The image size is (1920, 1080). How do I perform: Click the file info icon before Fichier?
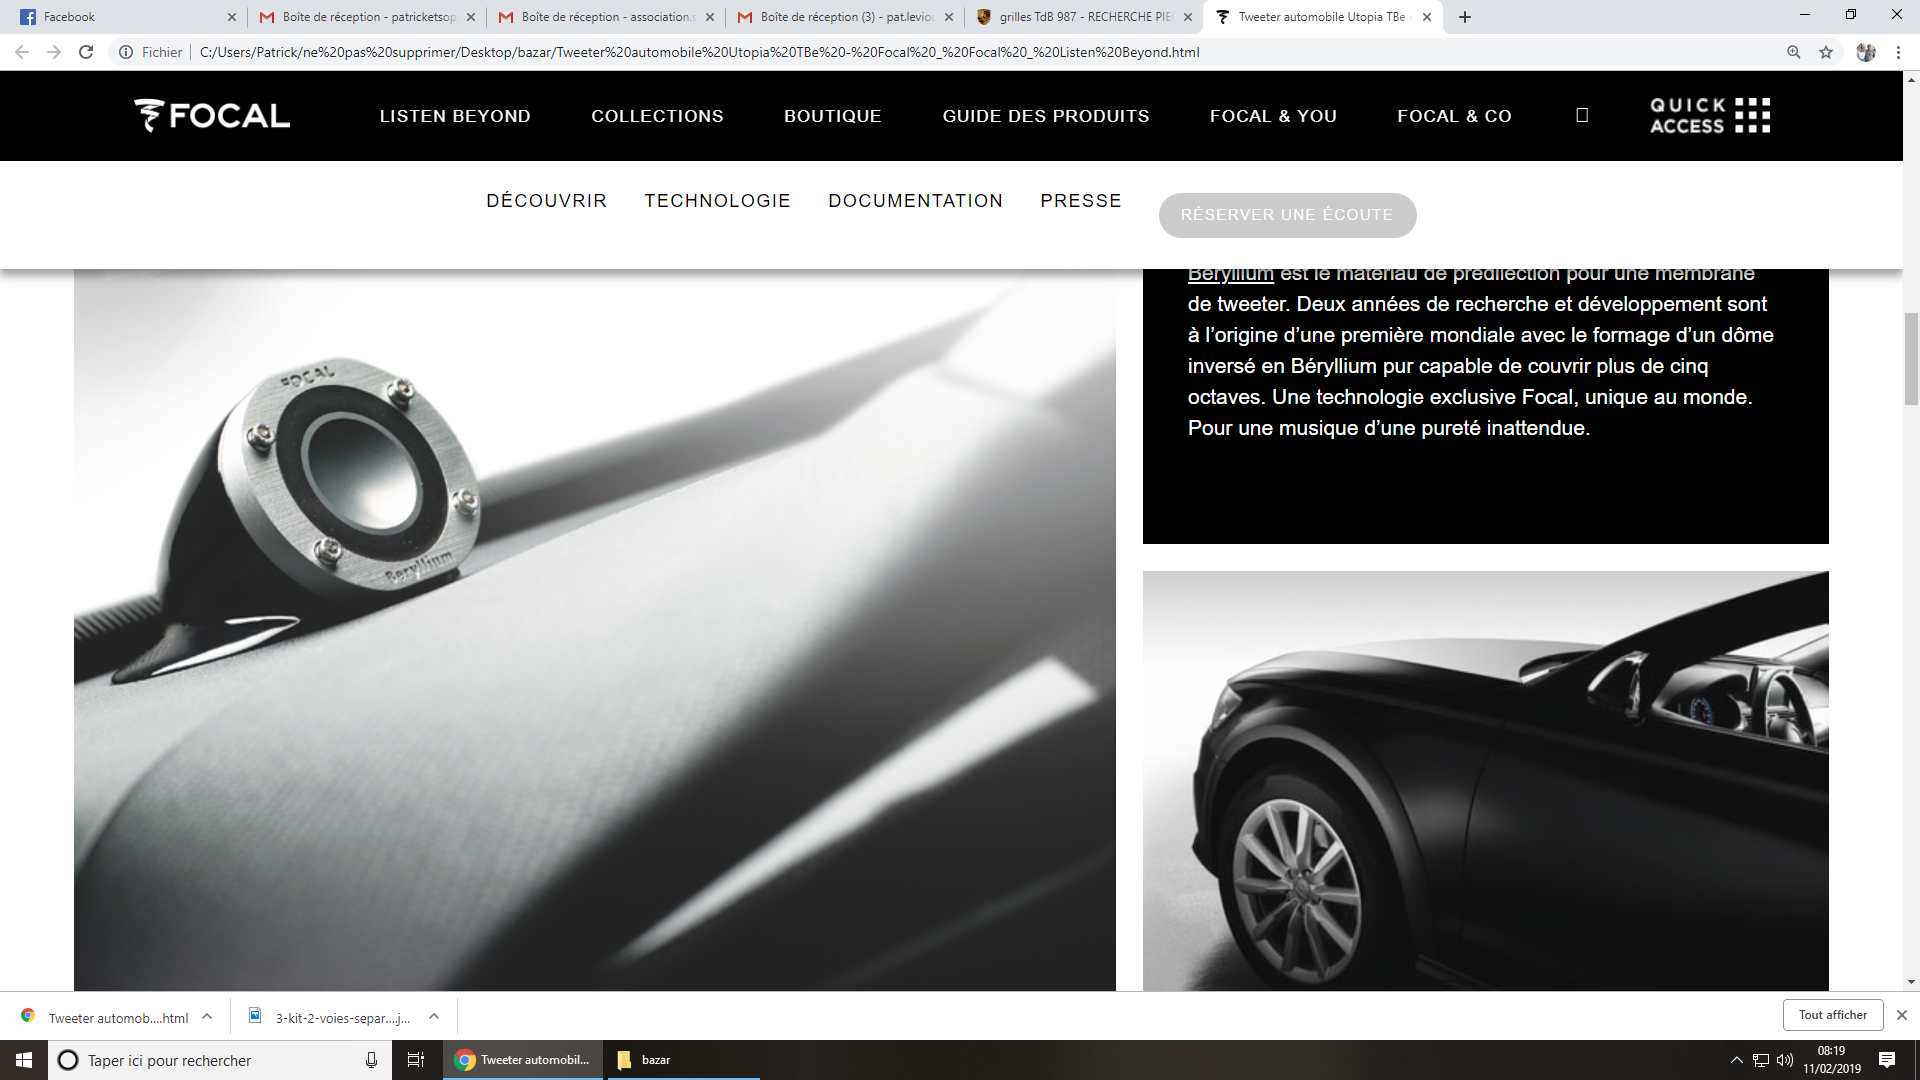126,52
